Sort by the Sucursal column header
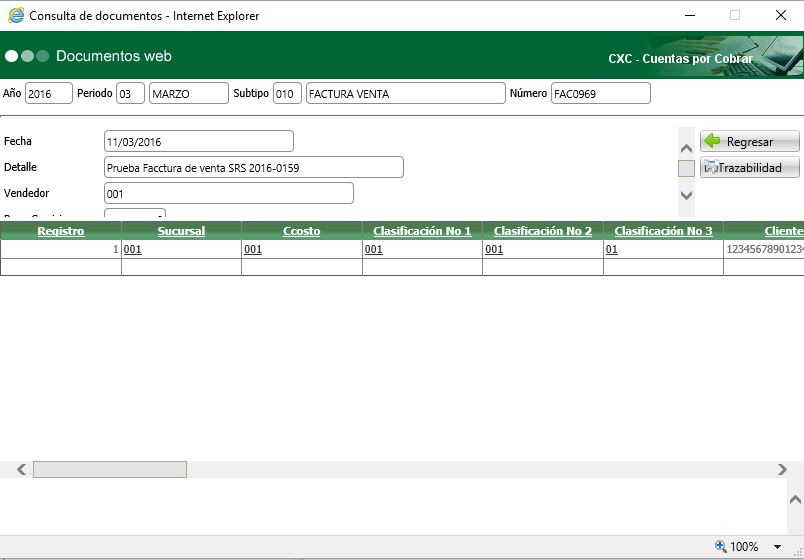 coord(181,231)
